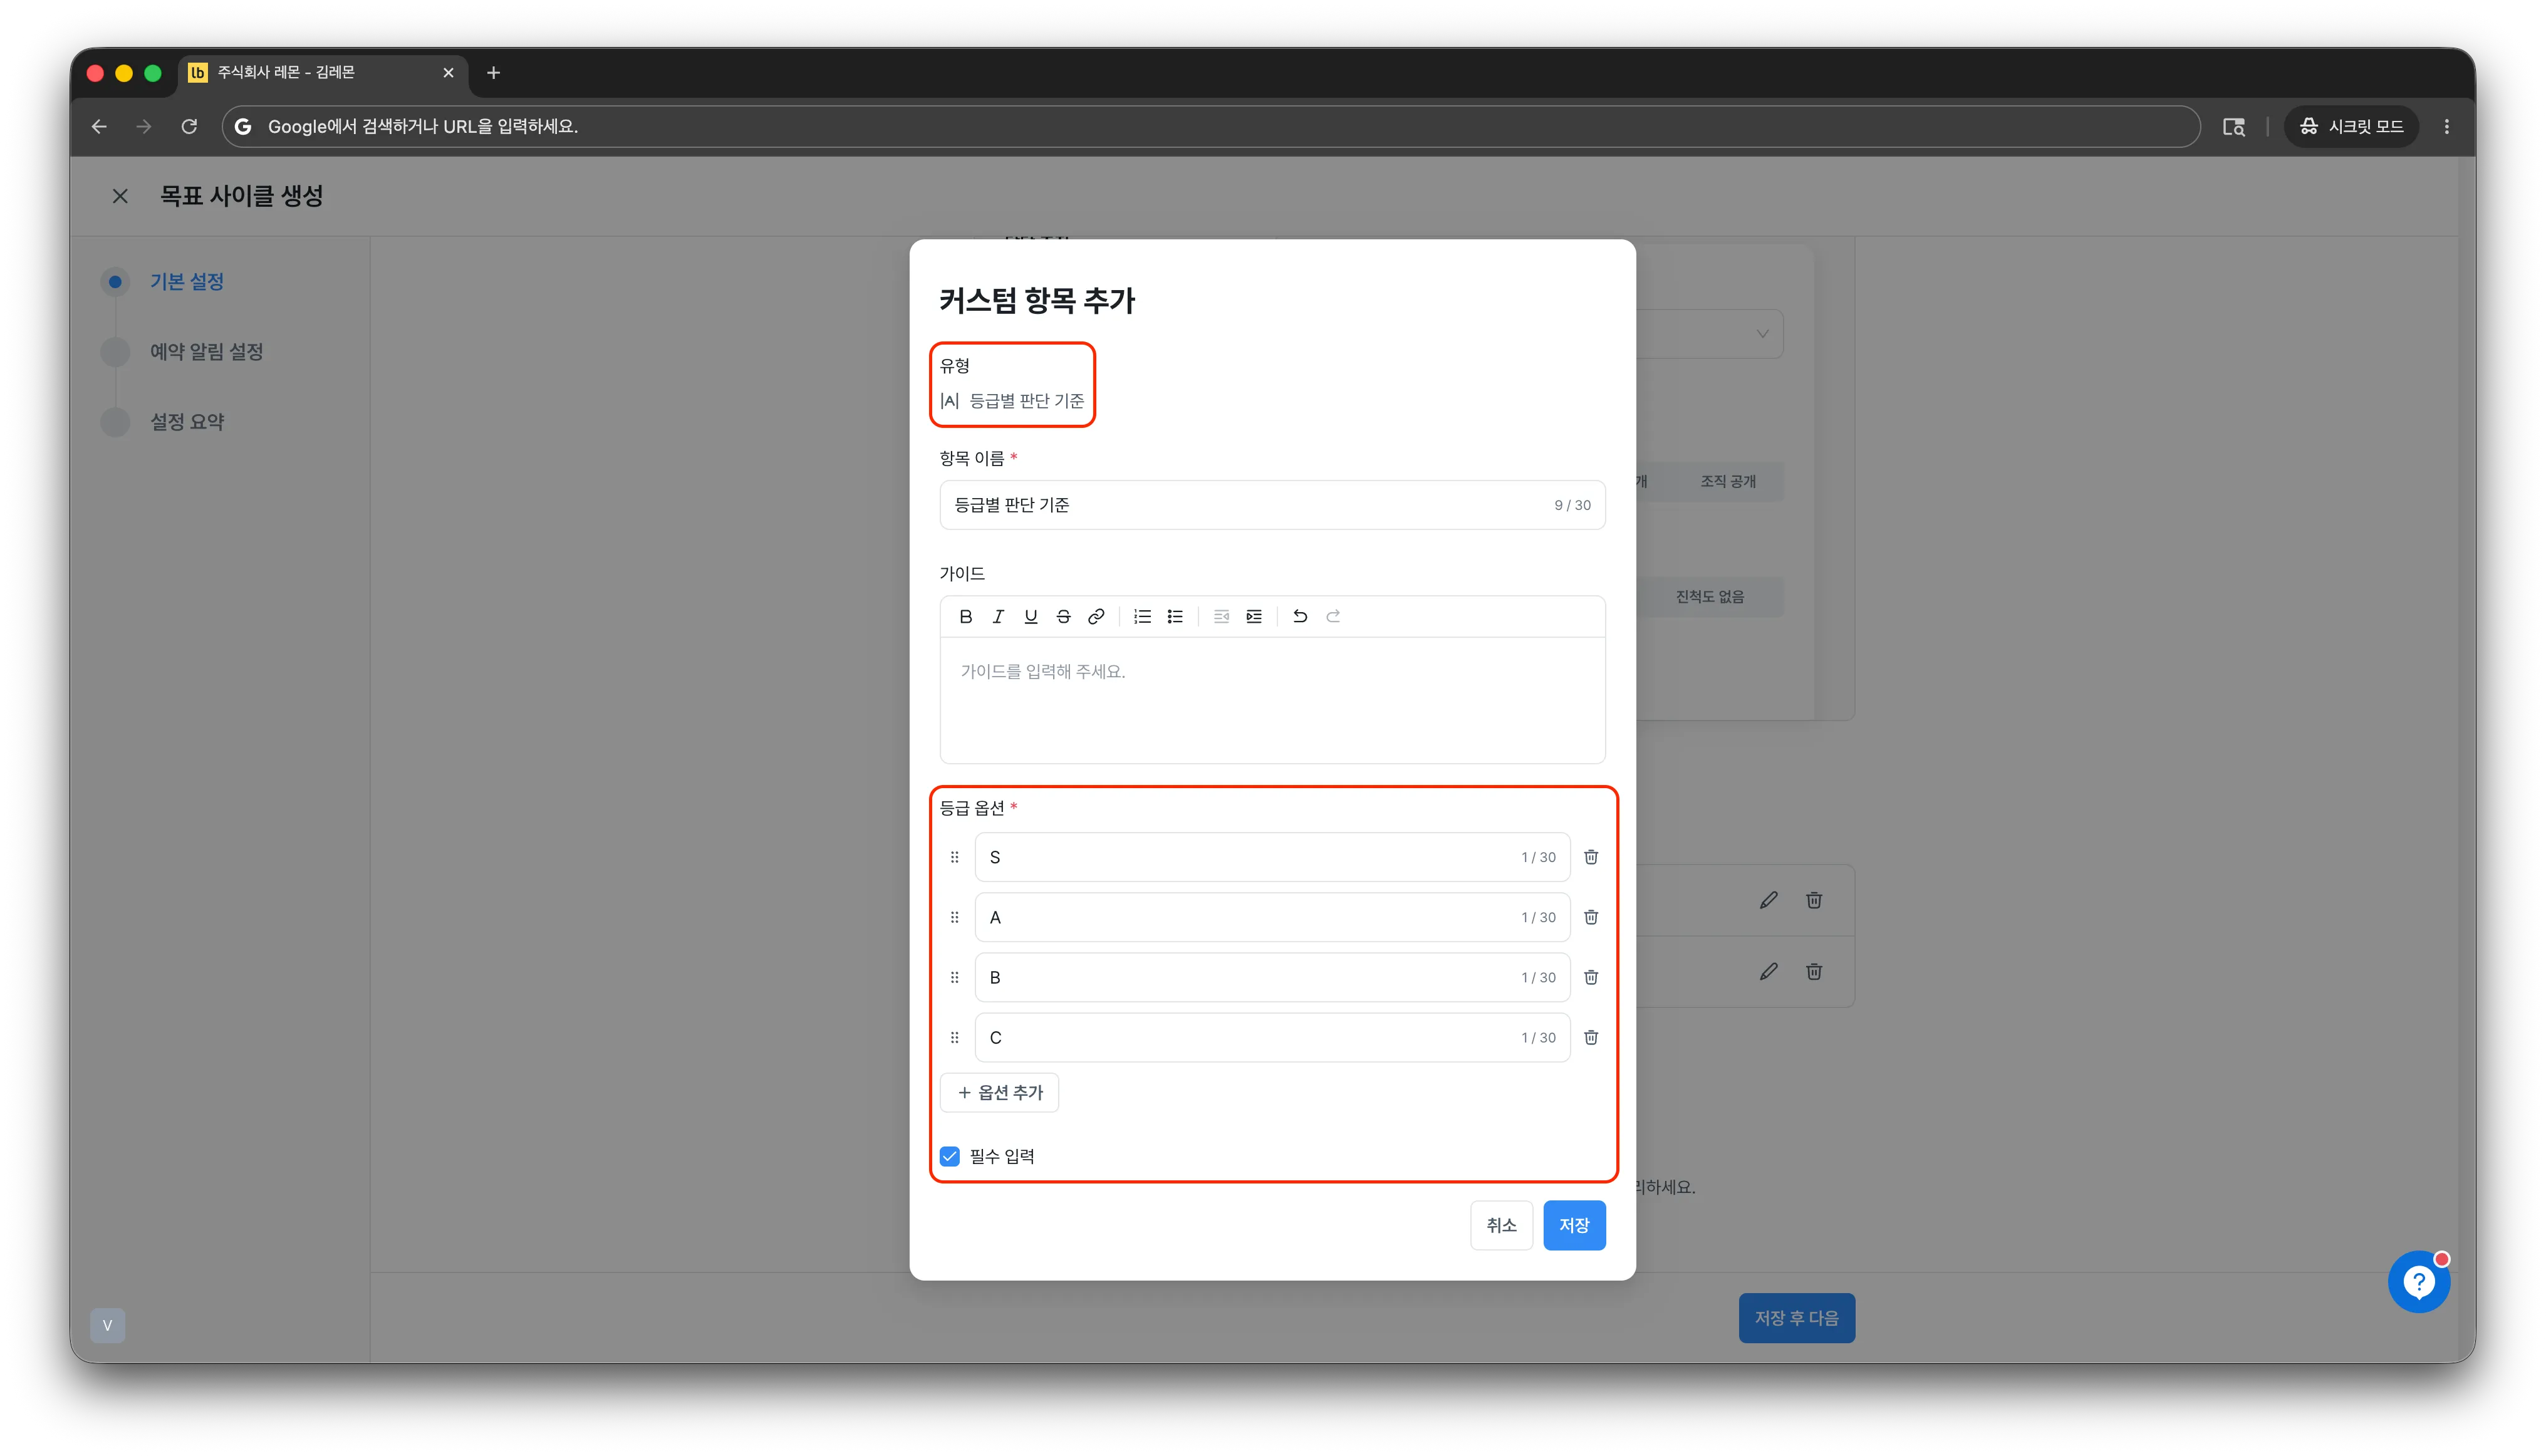Open the dropdown chevron behind dialog
This screenshot has width=2546, height=1456.
tap(1762, 334)
